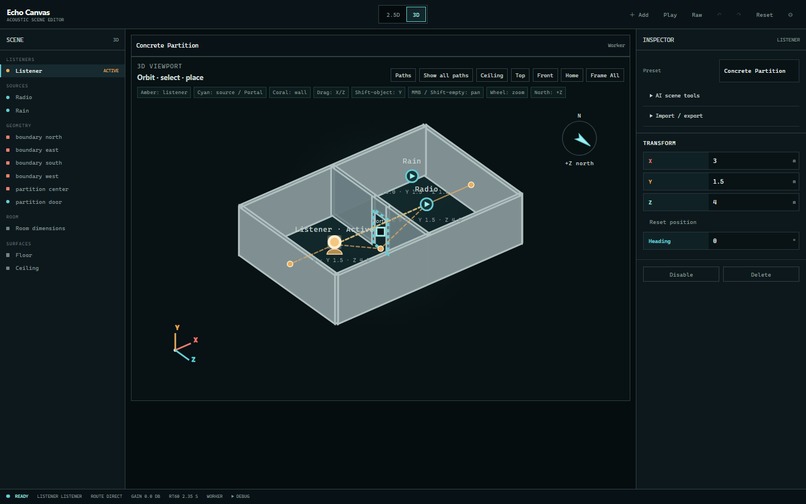This screenshot has width=806, height=504.
Task: Open the Heading value dropdown
Action: (754, 241)
